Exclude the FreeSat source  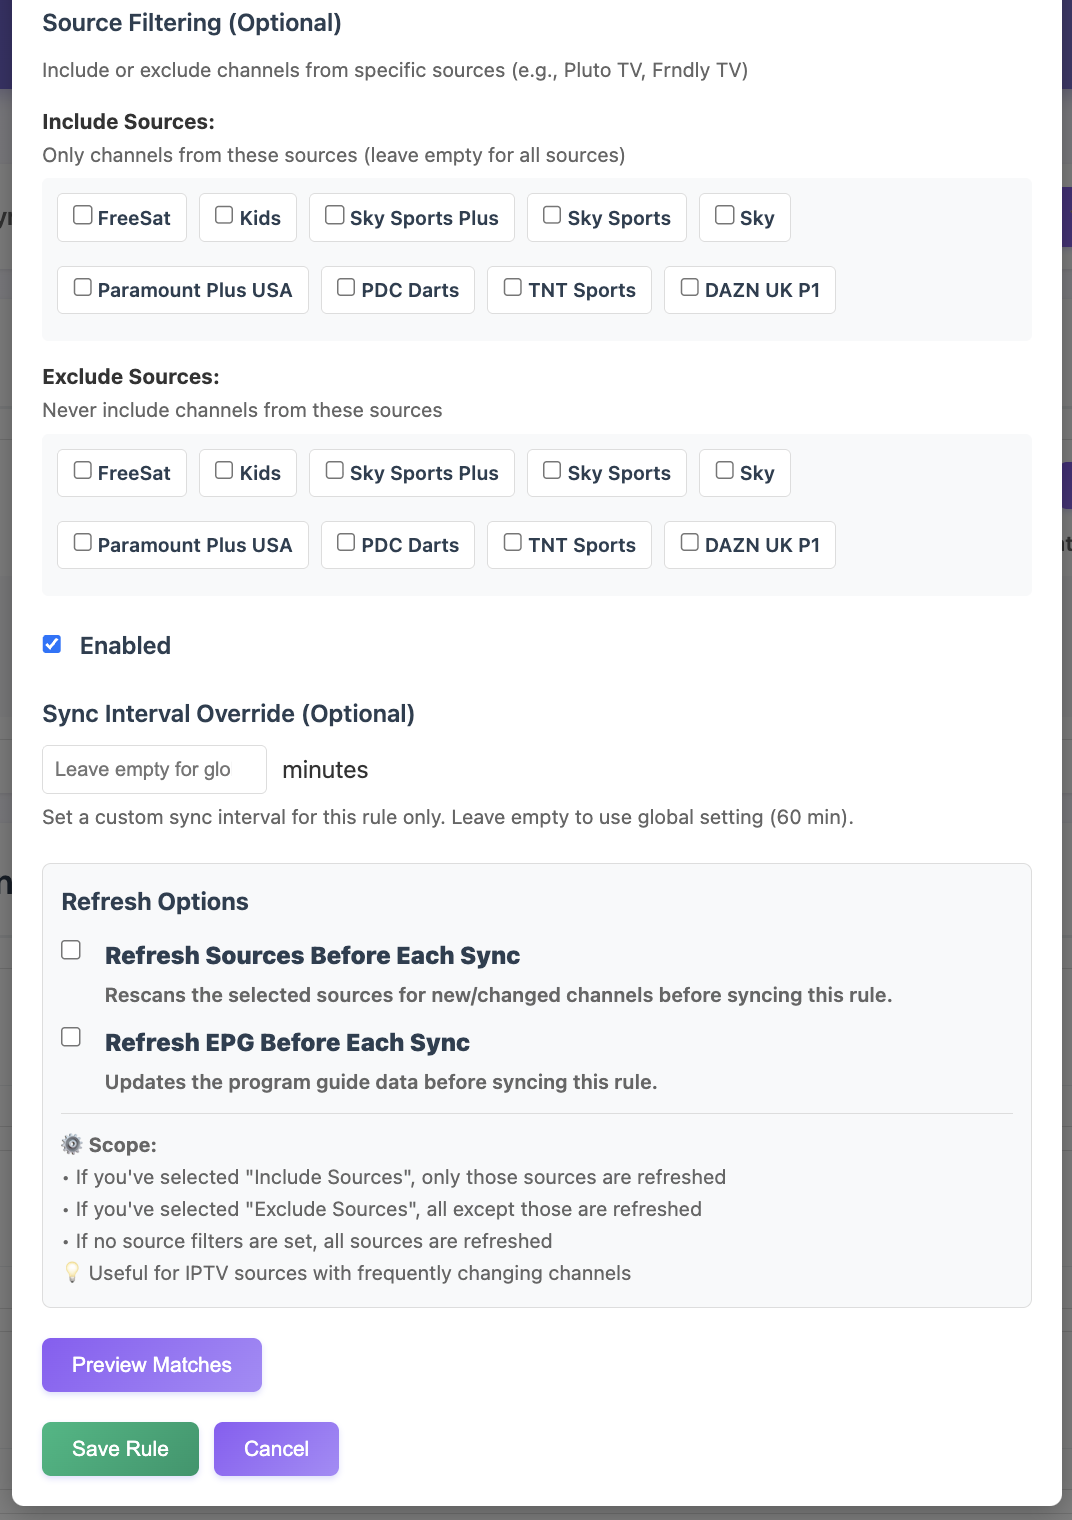click(83, 471)
